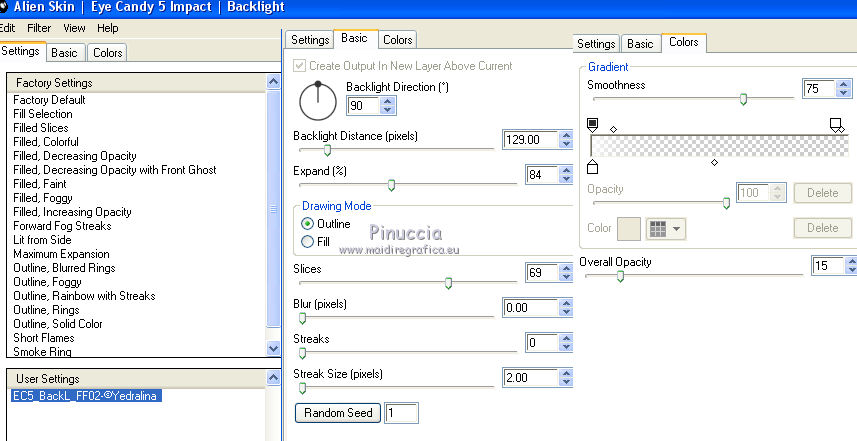Screen dimensions: 857x441
Task: Click Settings tab in right Colors panel
Action: tap(596, 44)
